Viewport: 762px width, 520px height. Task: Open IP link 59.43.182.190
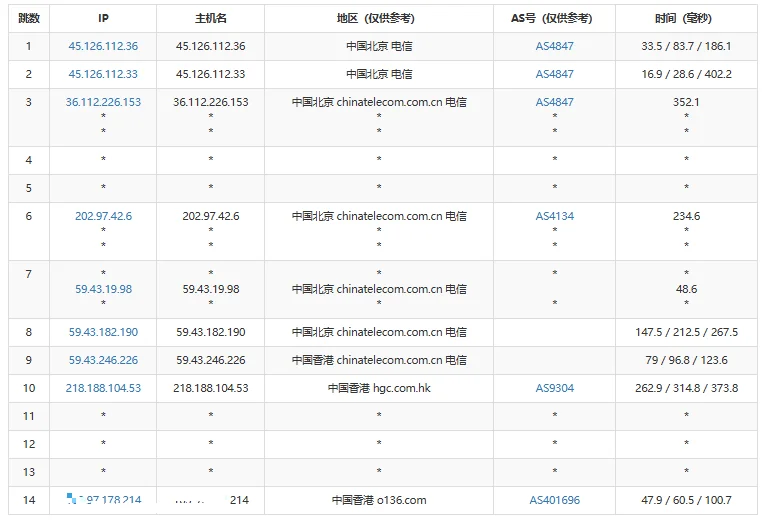click(103, 332)
